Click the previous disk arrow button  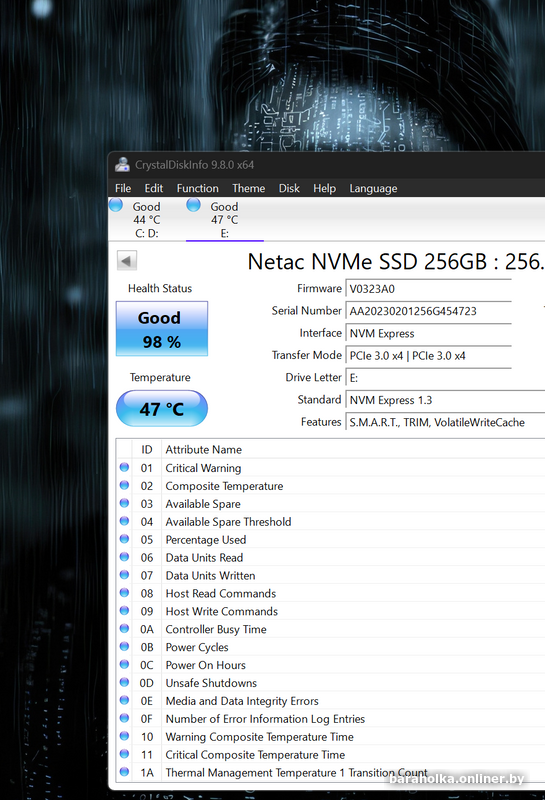(127, 261)
